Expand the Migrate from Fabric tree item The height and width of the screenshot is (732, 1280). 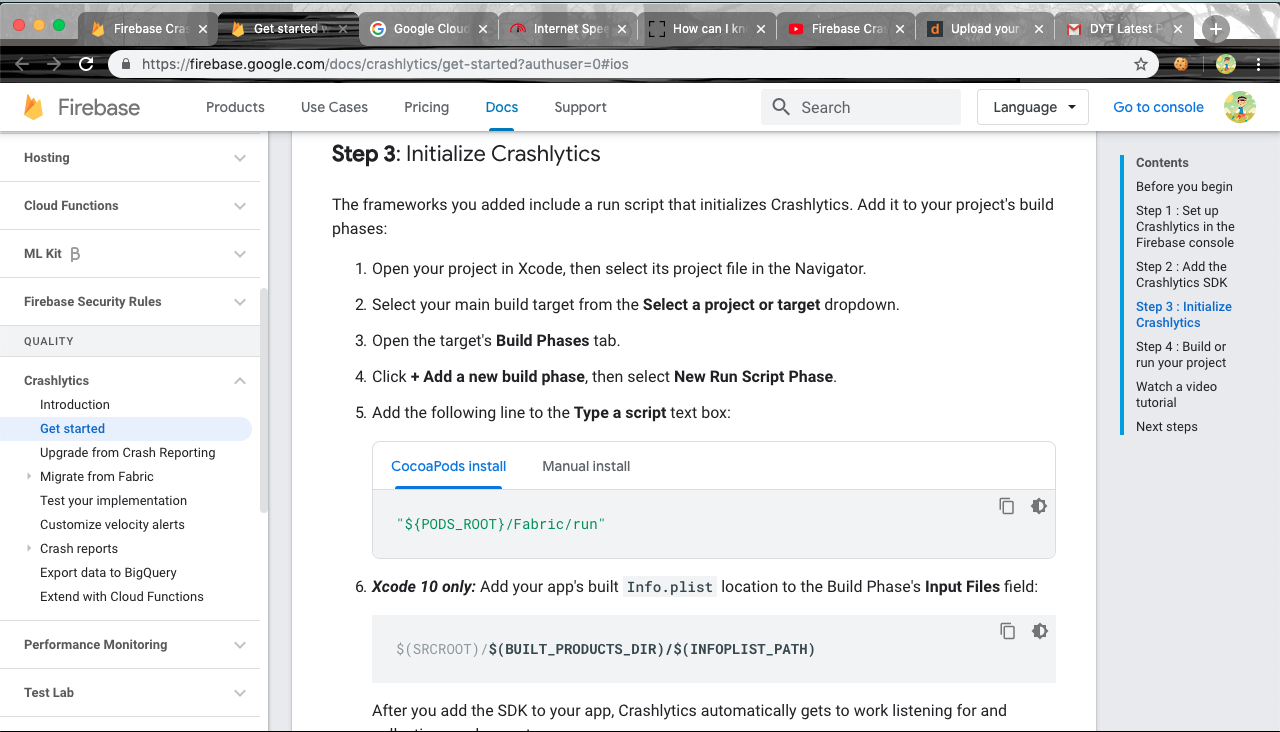point(29,477)
